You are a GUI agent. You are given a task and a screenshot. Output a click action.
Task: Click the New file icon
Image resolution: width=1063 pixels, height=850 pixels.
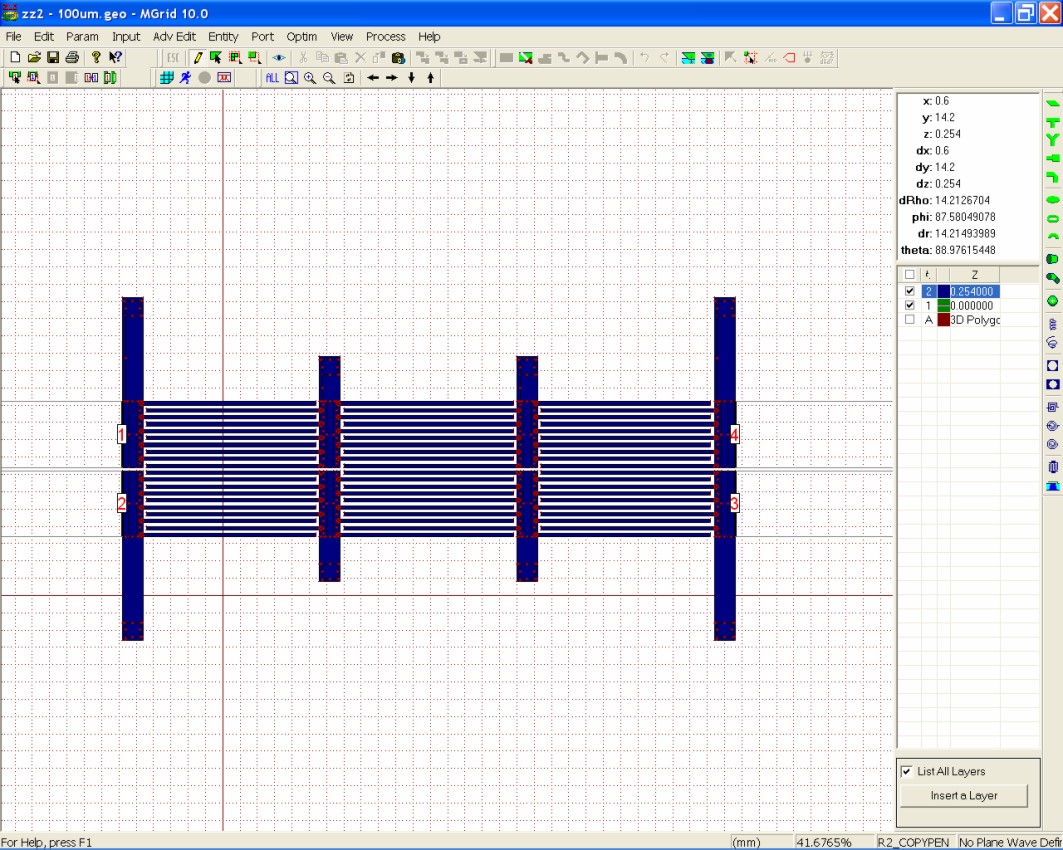point(15,58)
